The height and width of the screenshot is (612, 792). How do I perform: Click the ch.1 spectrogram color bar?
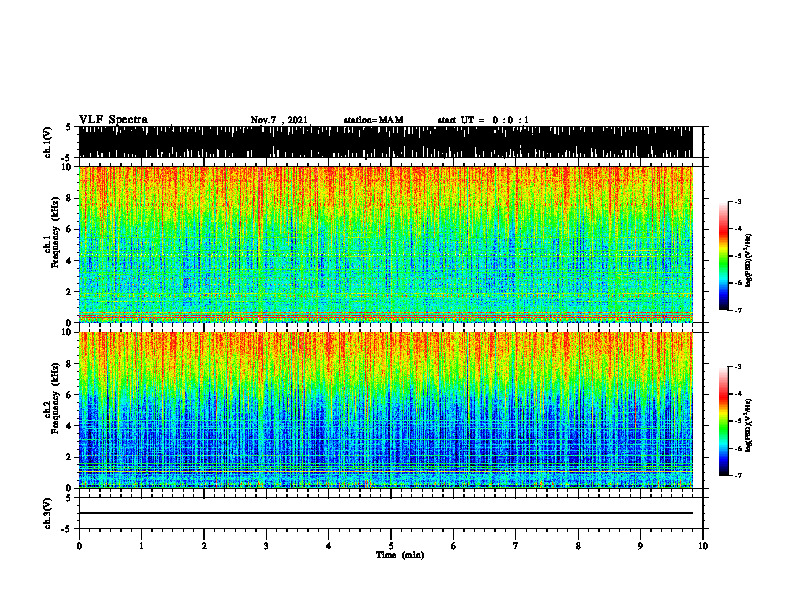(x=723, y=256)
